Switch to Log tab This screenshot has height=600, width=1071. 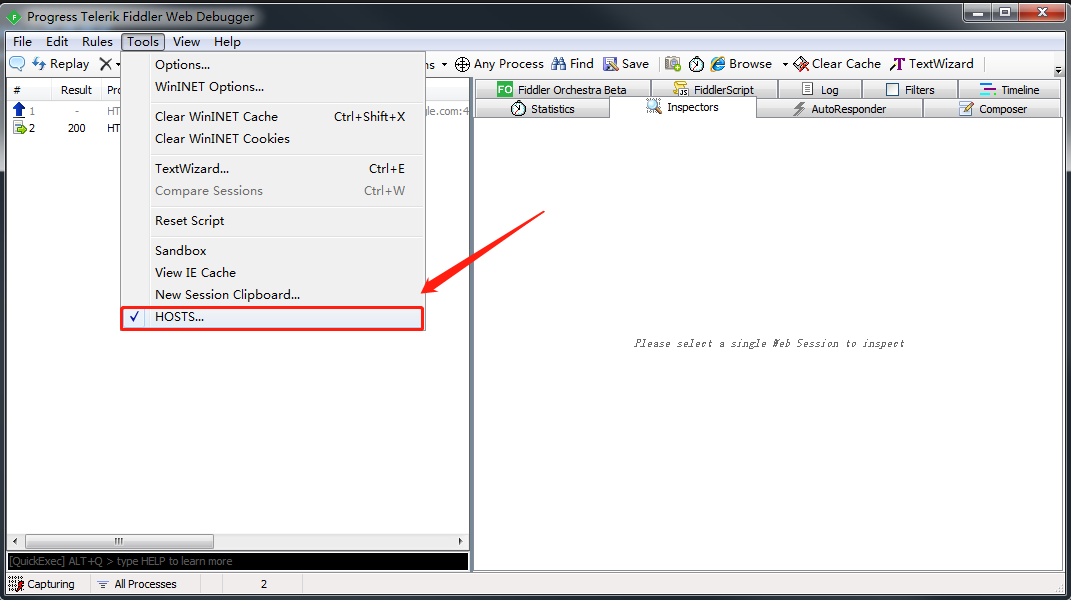[820, 90]
